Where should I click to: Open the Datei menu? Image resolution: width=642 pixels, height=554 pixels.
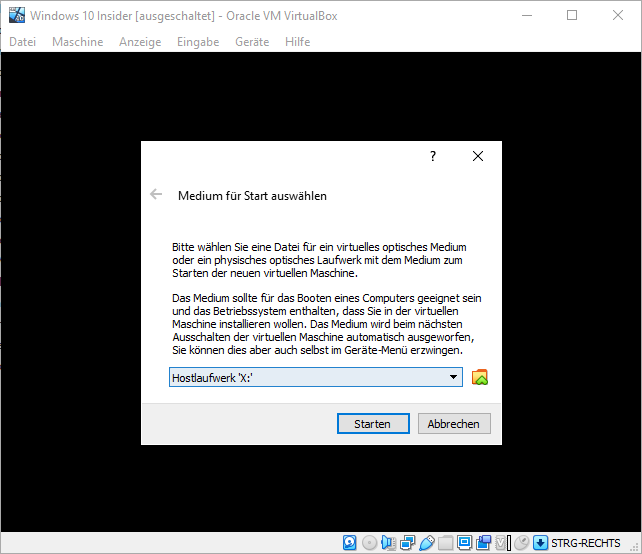point(23,42)
